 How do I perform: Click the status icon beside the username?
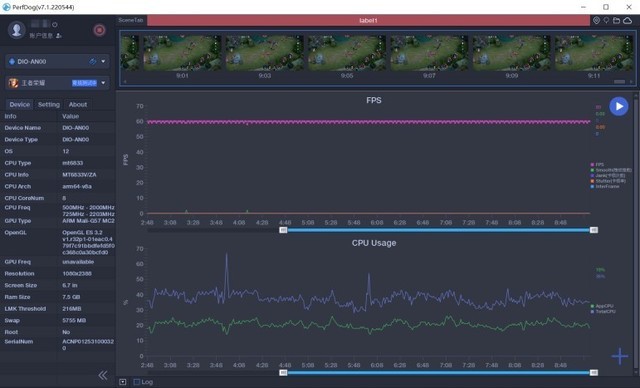(55, 24)
